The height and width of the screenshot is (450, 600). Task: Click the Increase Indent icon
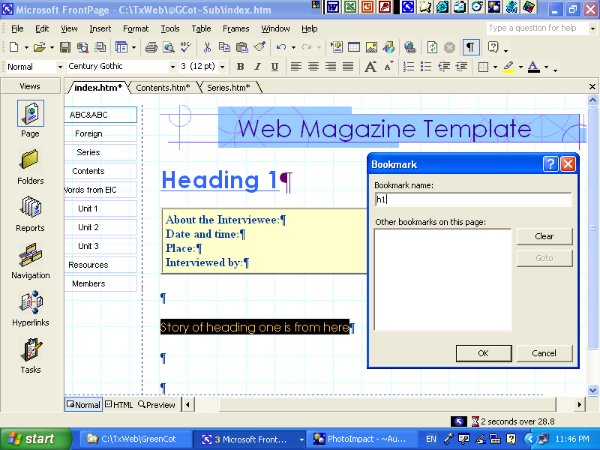[461, 67]
